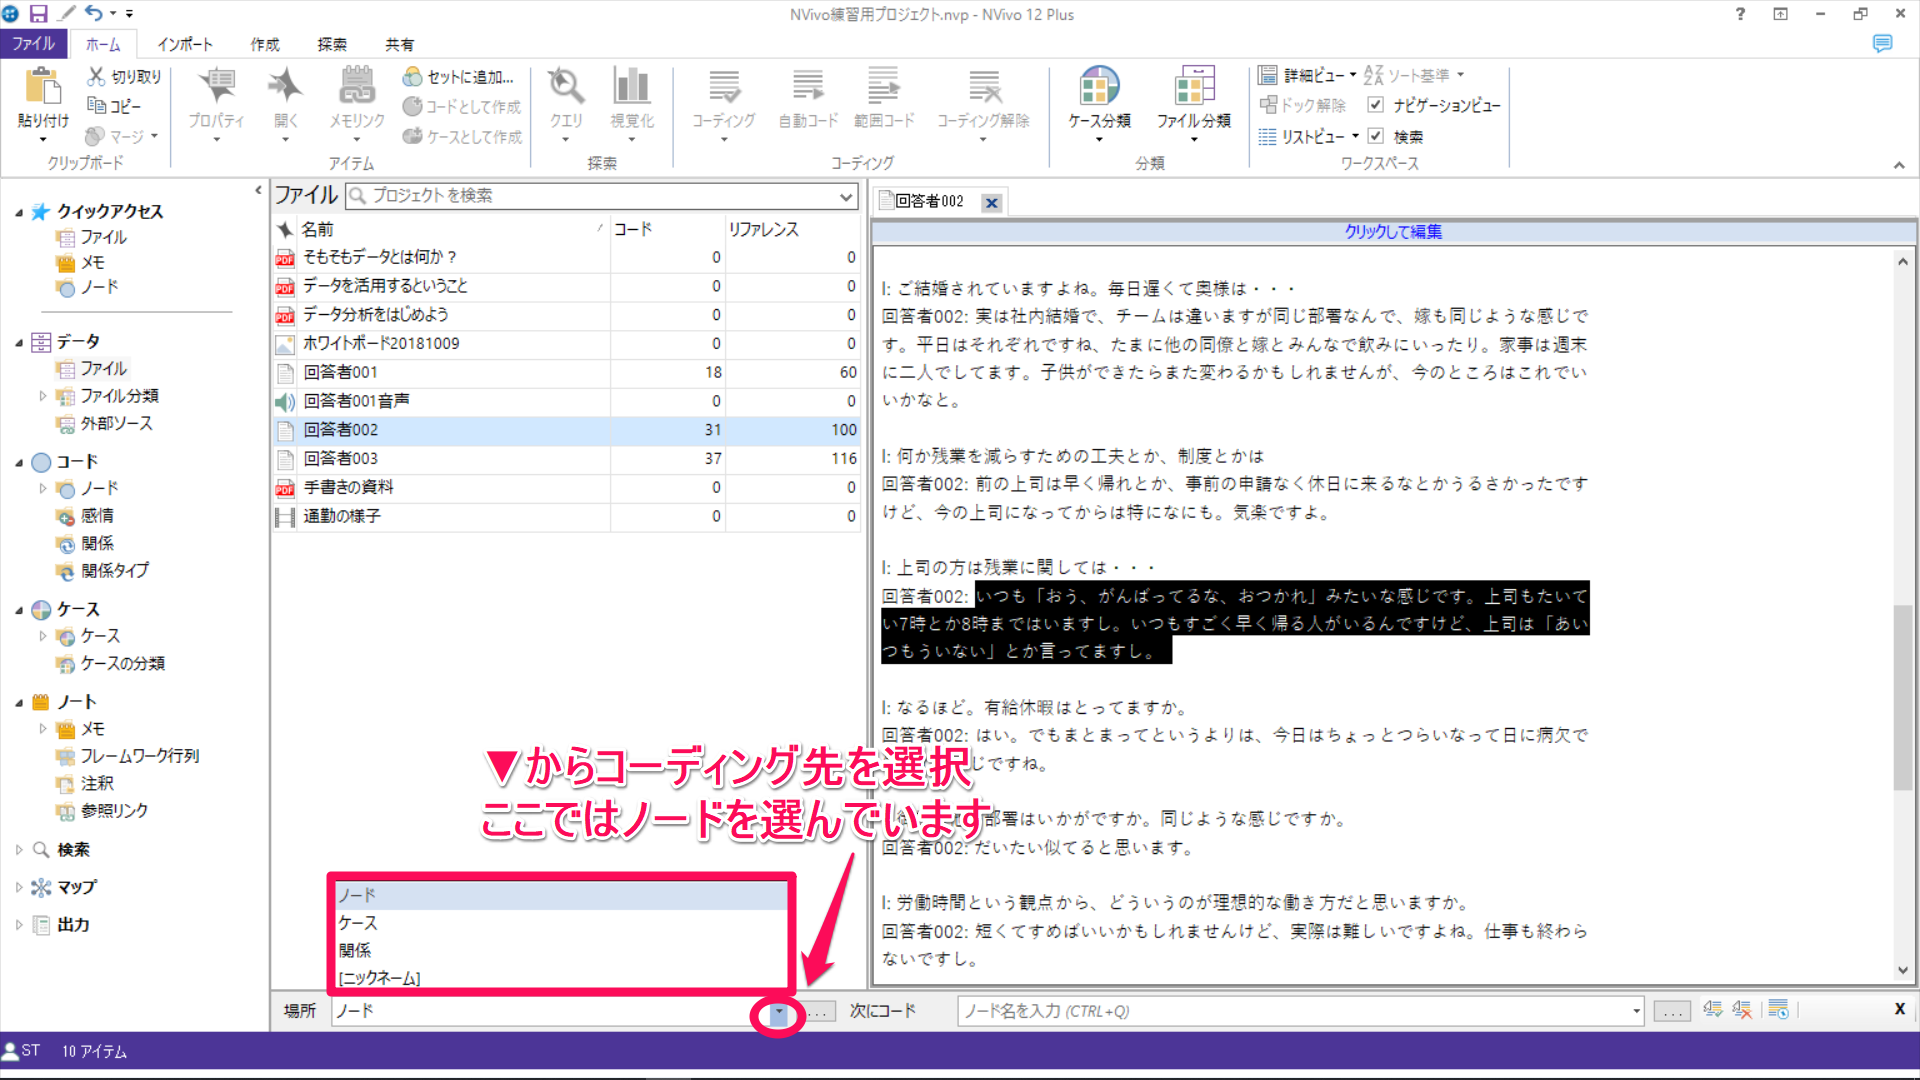Open the 場所 coding location dropdown arrow

[x=778, y=1012]
